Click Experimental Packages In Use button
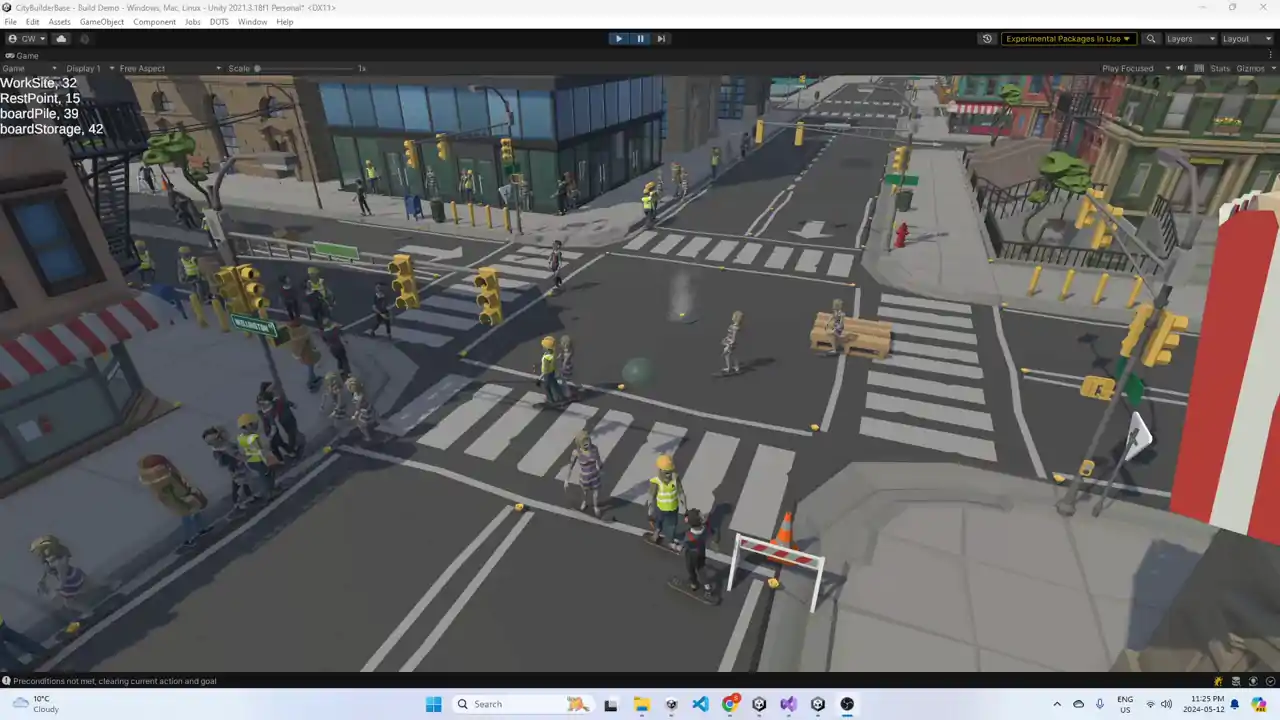This screenshot has width=1280, height=720. [x=1068, y=39]
